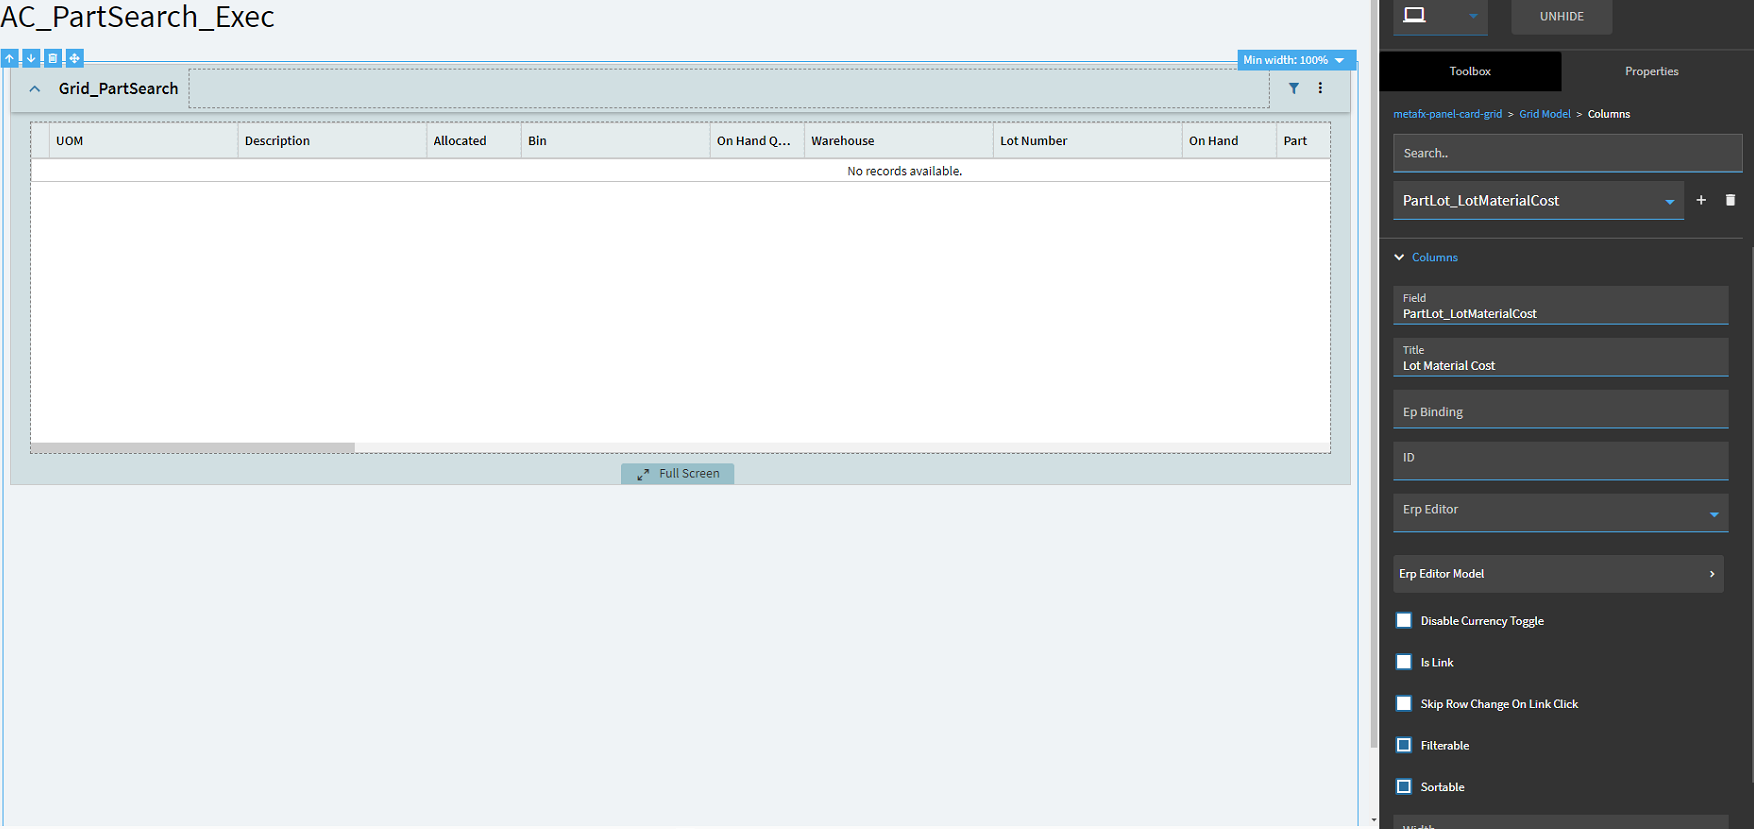Click the On Hand column header
Image resolution: width=1754 pixels, height=829 pixels.
pos(1229,141)
